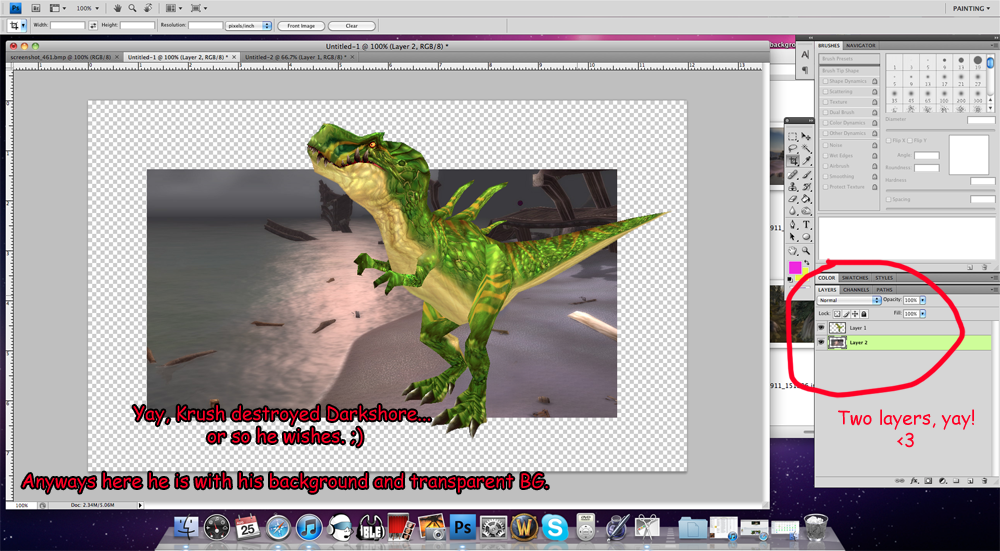
Task: Select the Lasso tool
Action: click(x=792, y=148)
